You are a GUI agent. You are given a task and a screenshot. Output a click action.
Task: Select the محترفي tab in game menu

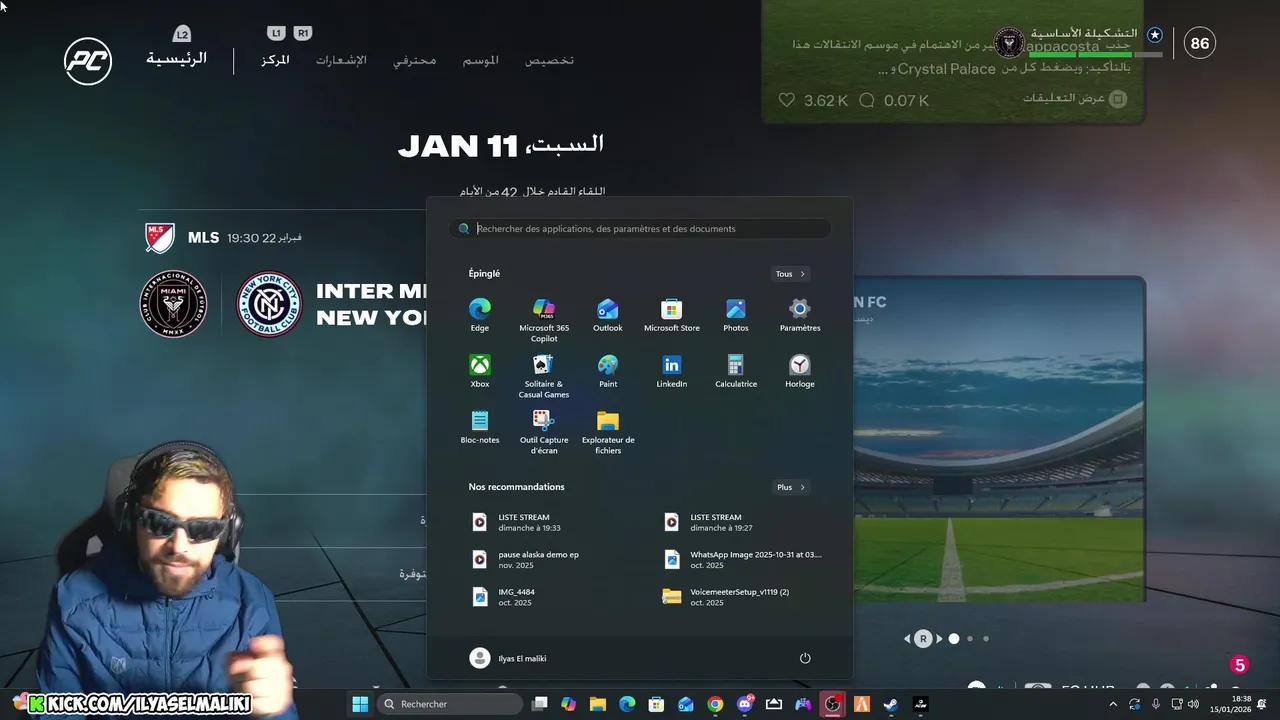click(414, 60)
